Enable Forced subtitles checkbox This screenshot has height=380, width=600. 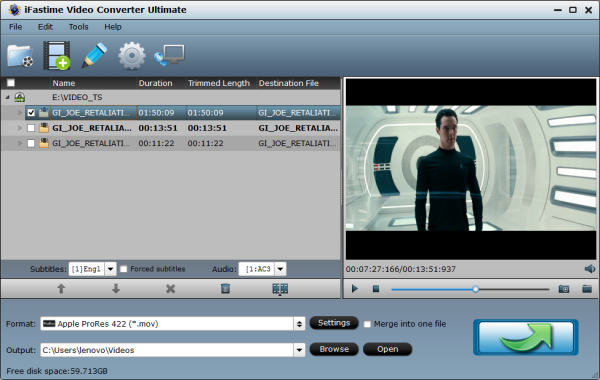click(124, 269)
